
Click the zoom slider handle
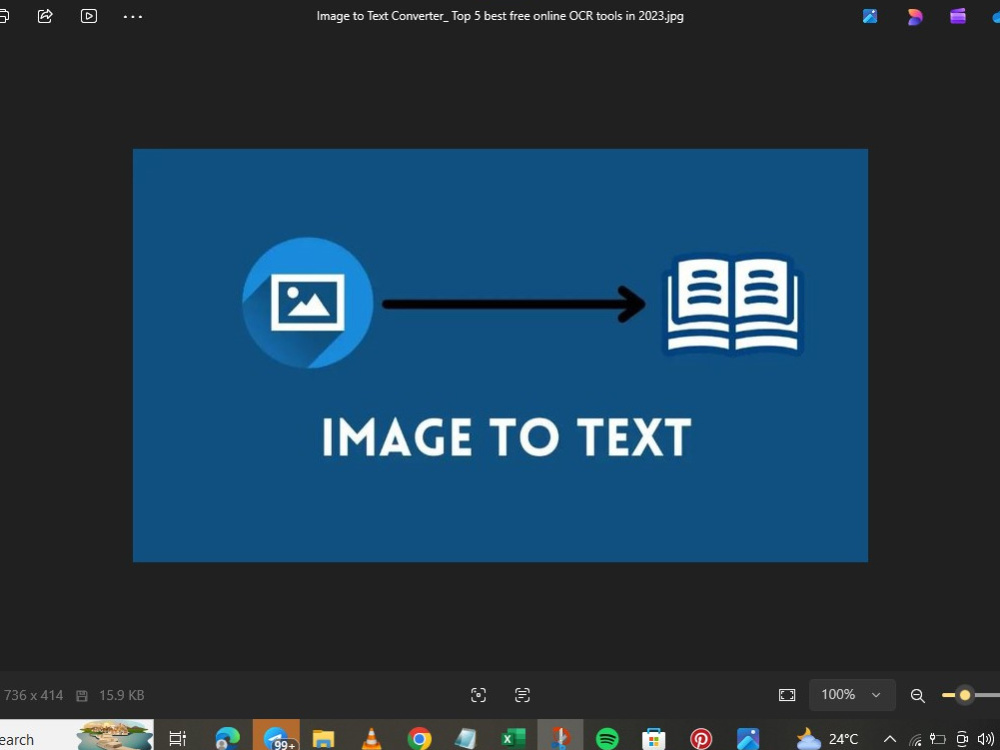[x=965, y=695]
